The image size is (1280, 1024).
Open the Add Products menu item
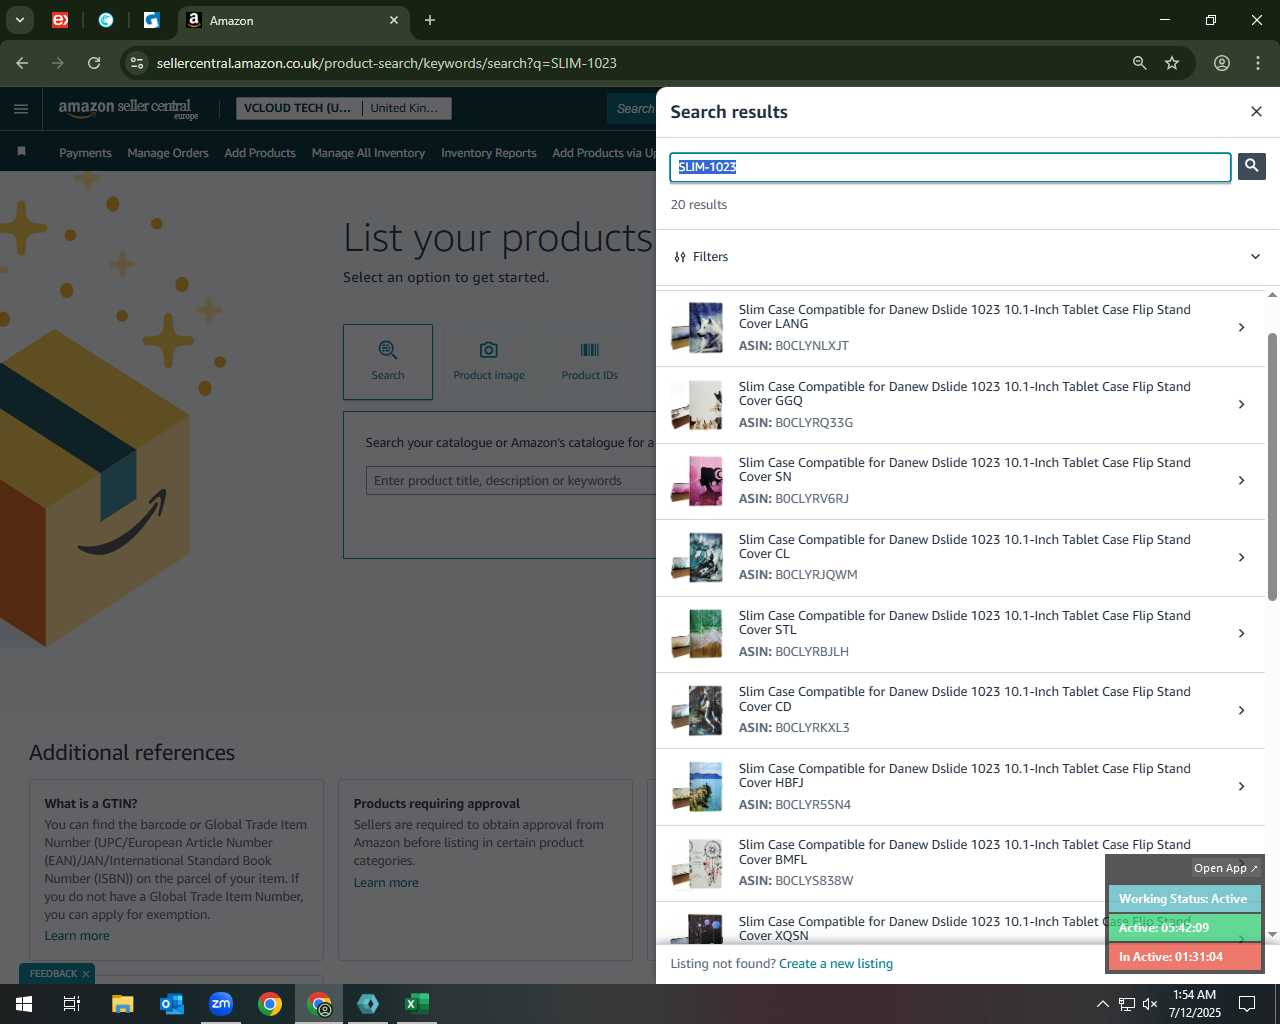click(260, 153)
